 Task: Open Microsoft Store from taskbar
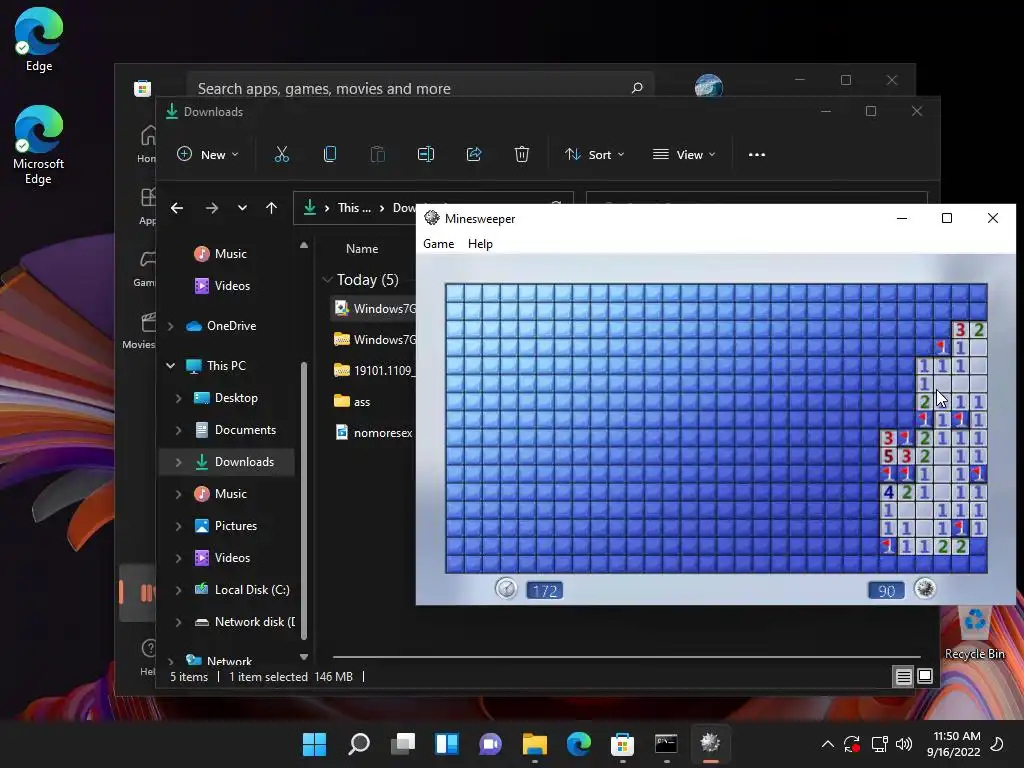pos(622,743)
